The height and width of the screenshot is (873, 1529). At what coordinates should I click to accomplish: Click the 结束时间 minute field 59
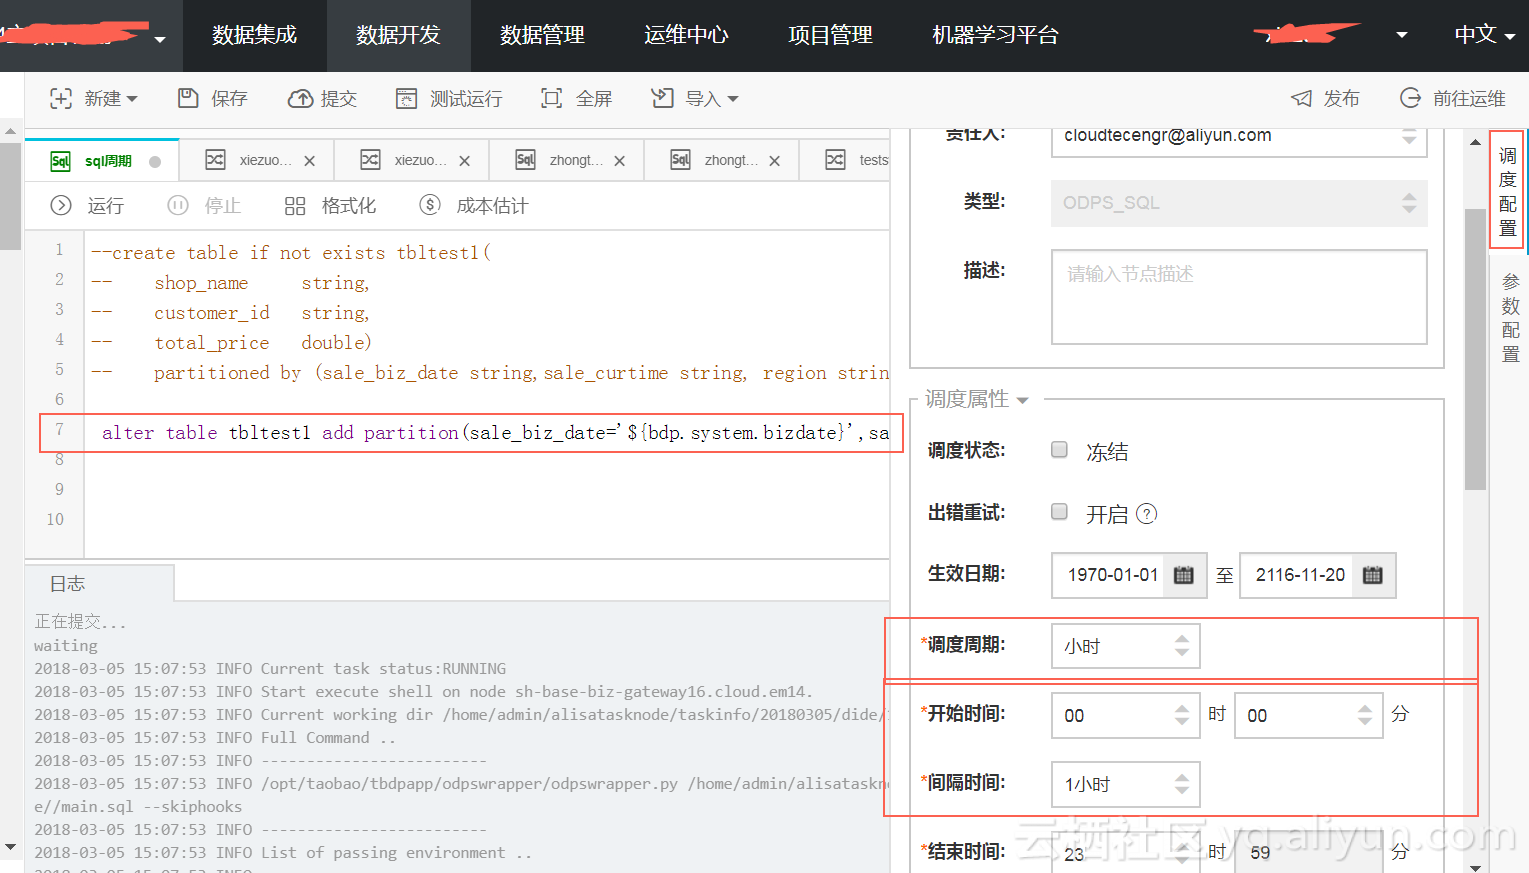point(1308,853)
